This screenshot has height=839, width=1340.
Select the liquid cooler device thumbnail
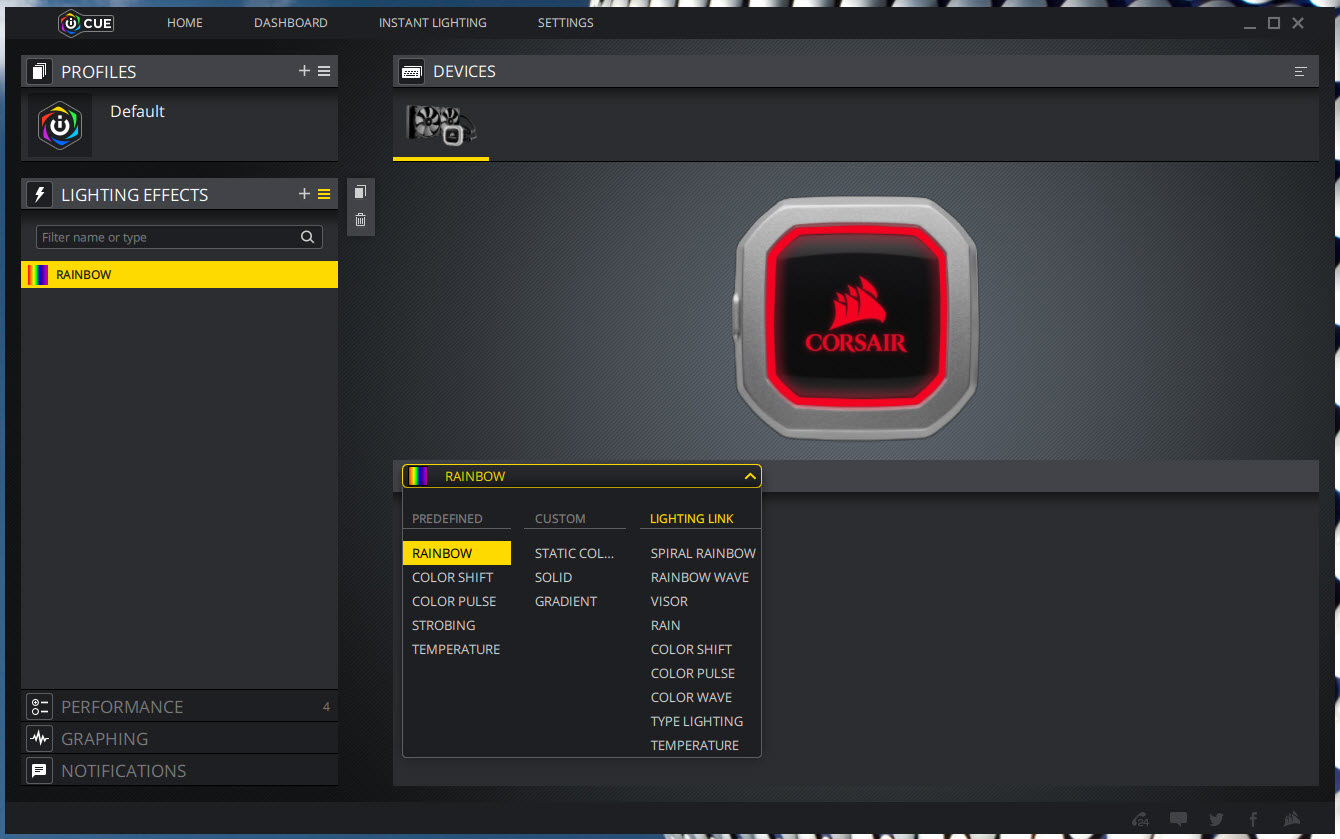click(441, 124)
